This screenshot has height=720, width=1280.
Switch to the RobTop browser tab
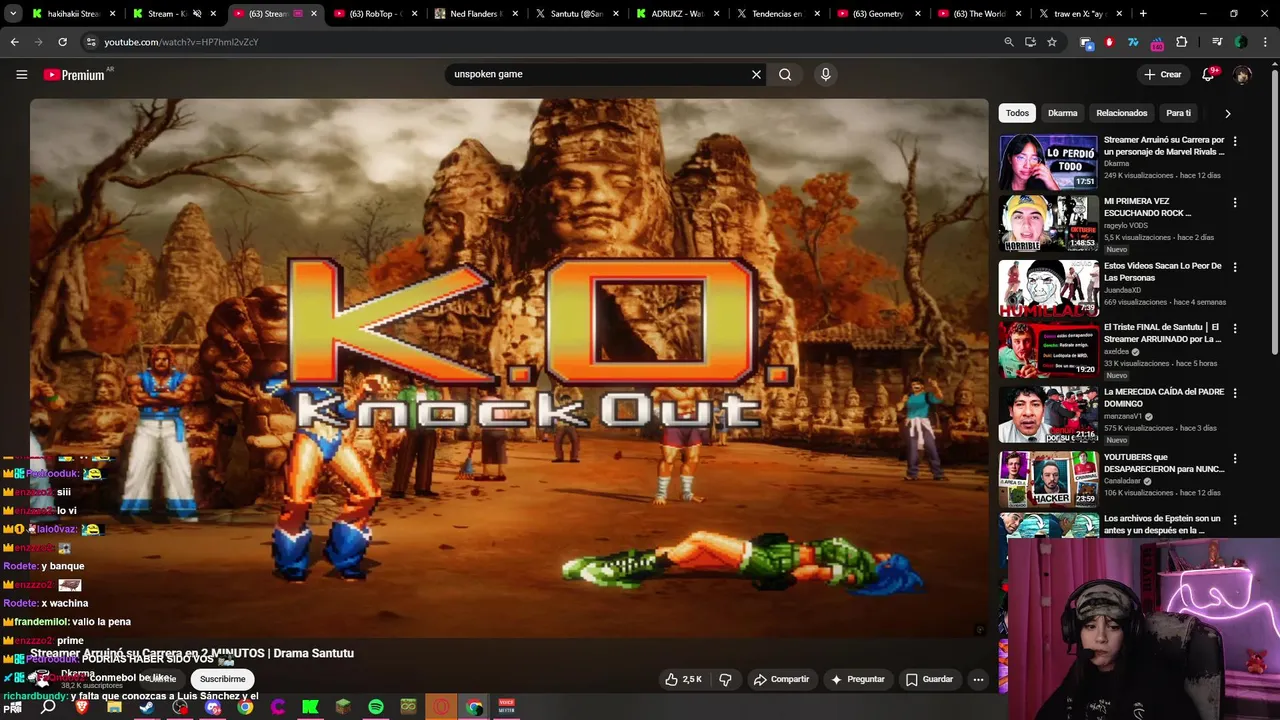(376, 14)
